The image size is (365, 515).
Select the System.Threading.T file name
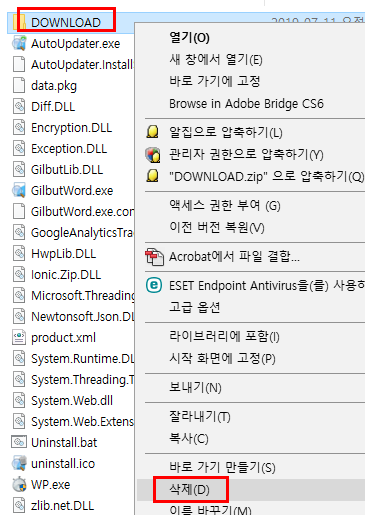point(82,380)
